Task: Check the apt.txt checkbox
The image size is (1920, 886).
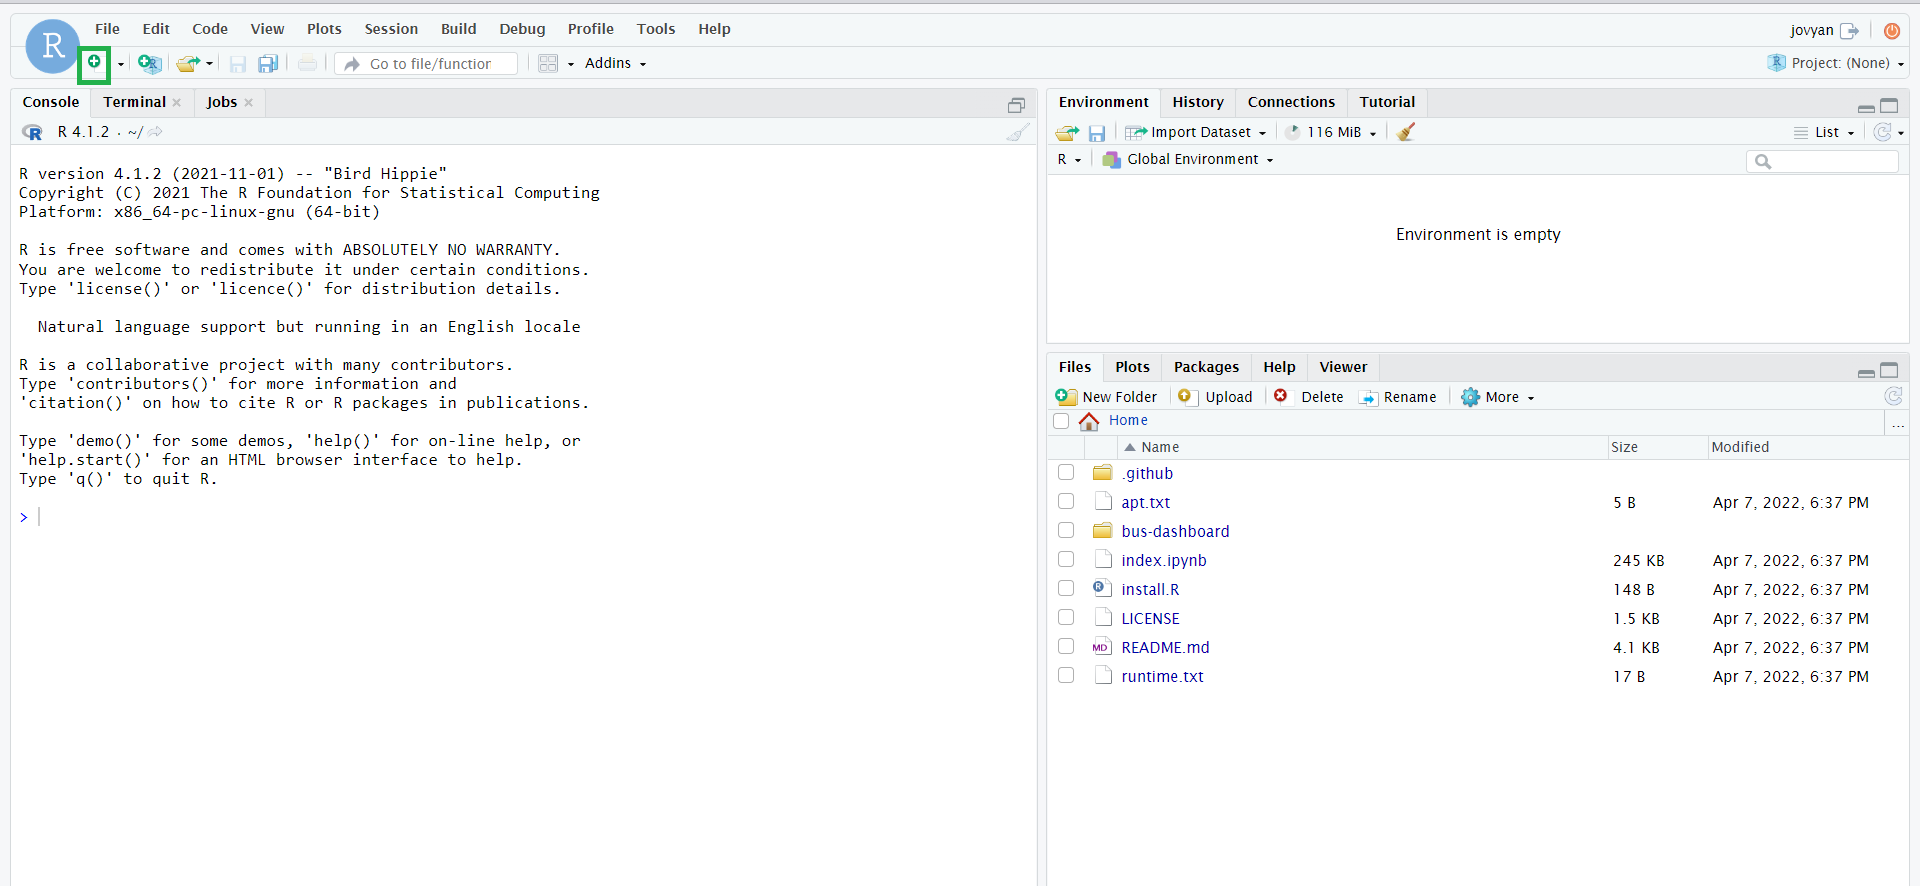Action: [1066, 501]
